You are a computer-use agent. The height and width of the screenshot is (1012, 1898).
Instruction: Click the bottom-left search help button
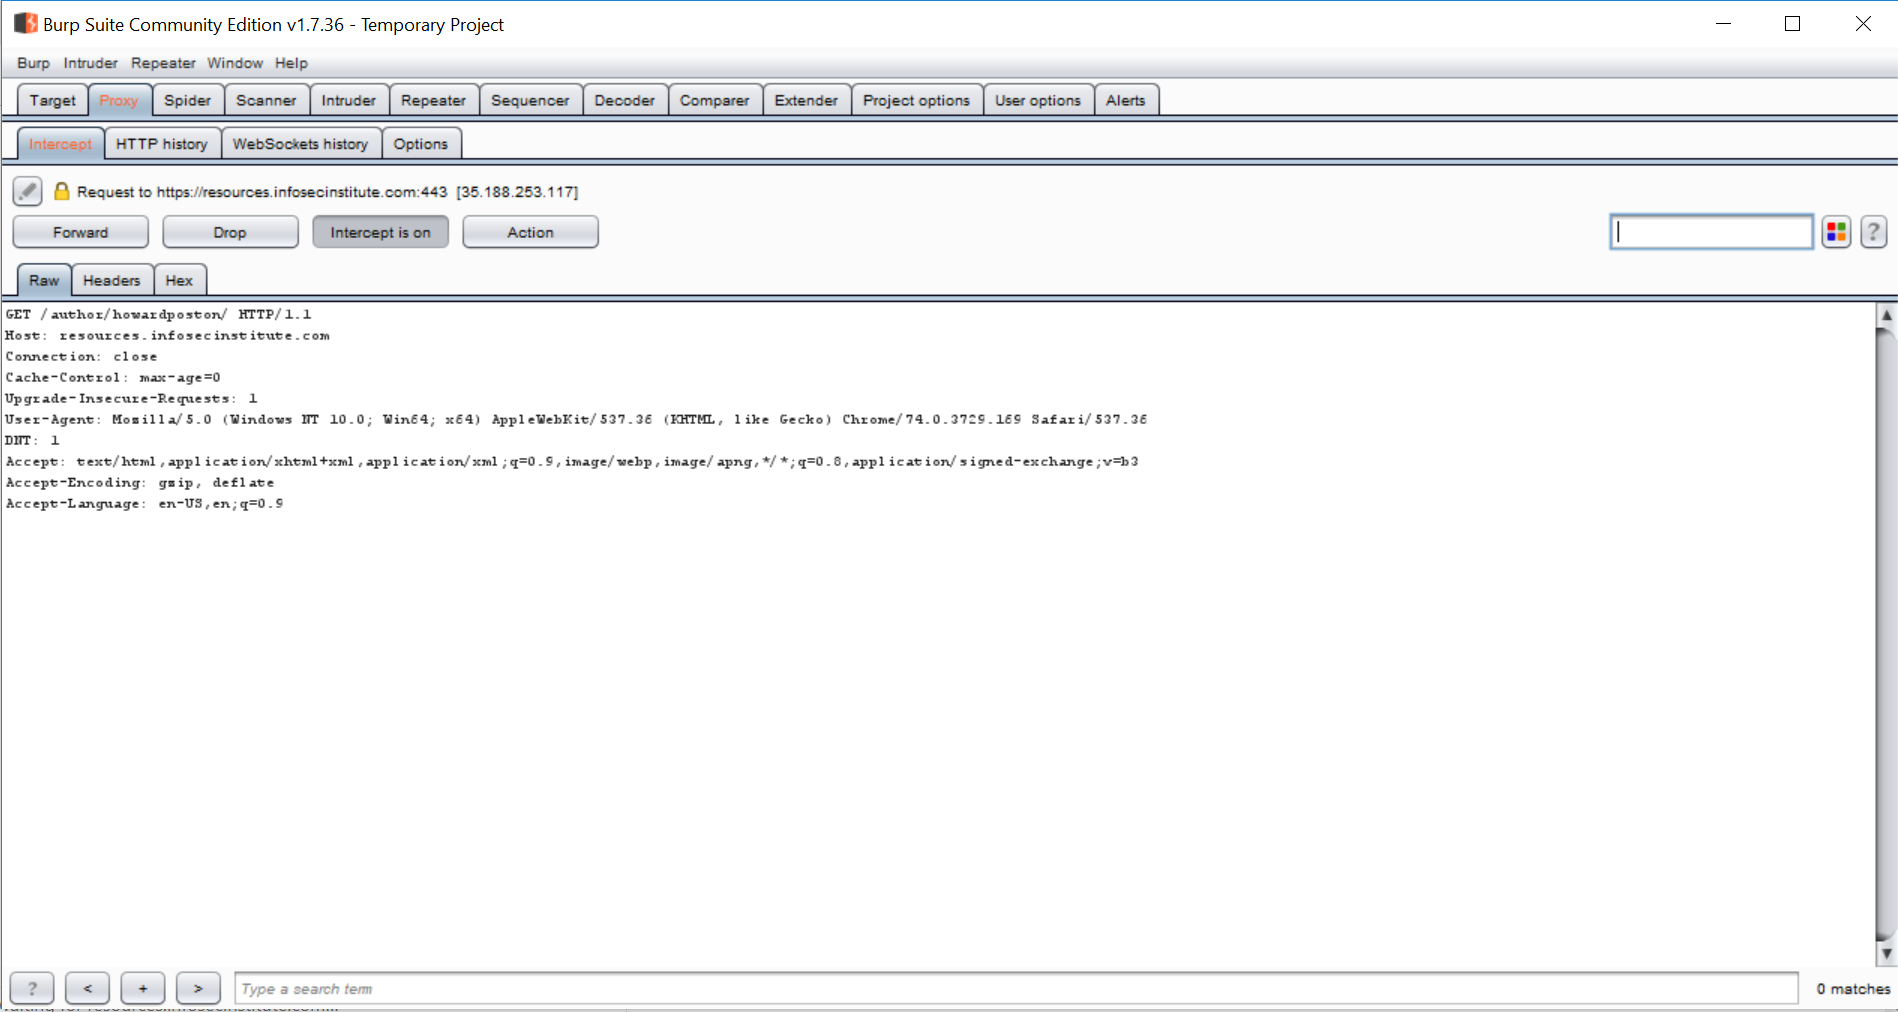[32, 988]
